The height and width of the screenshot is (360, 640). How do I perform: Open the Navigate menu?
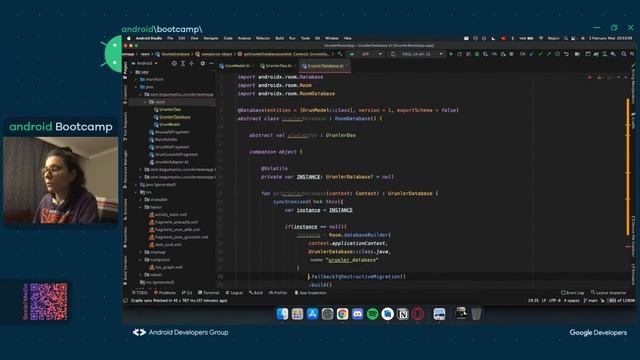[x=211, y=38]
